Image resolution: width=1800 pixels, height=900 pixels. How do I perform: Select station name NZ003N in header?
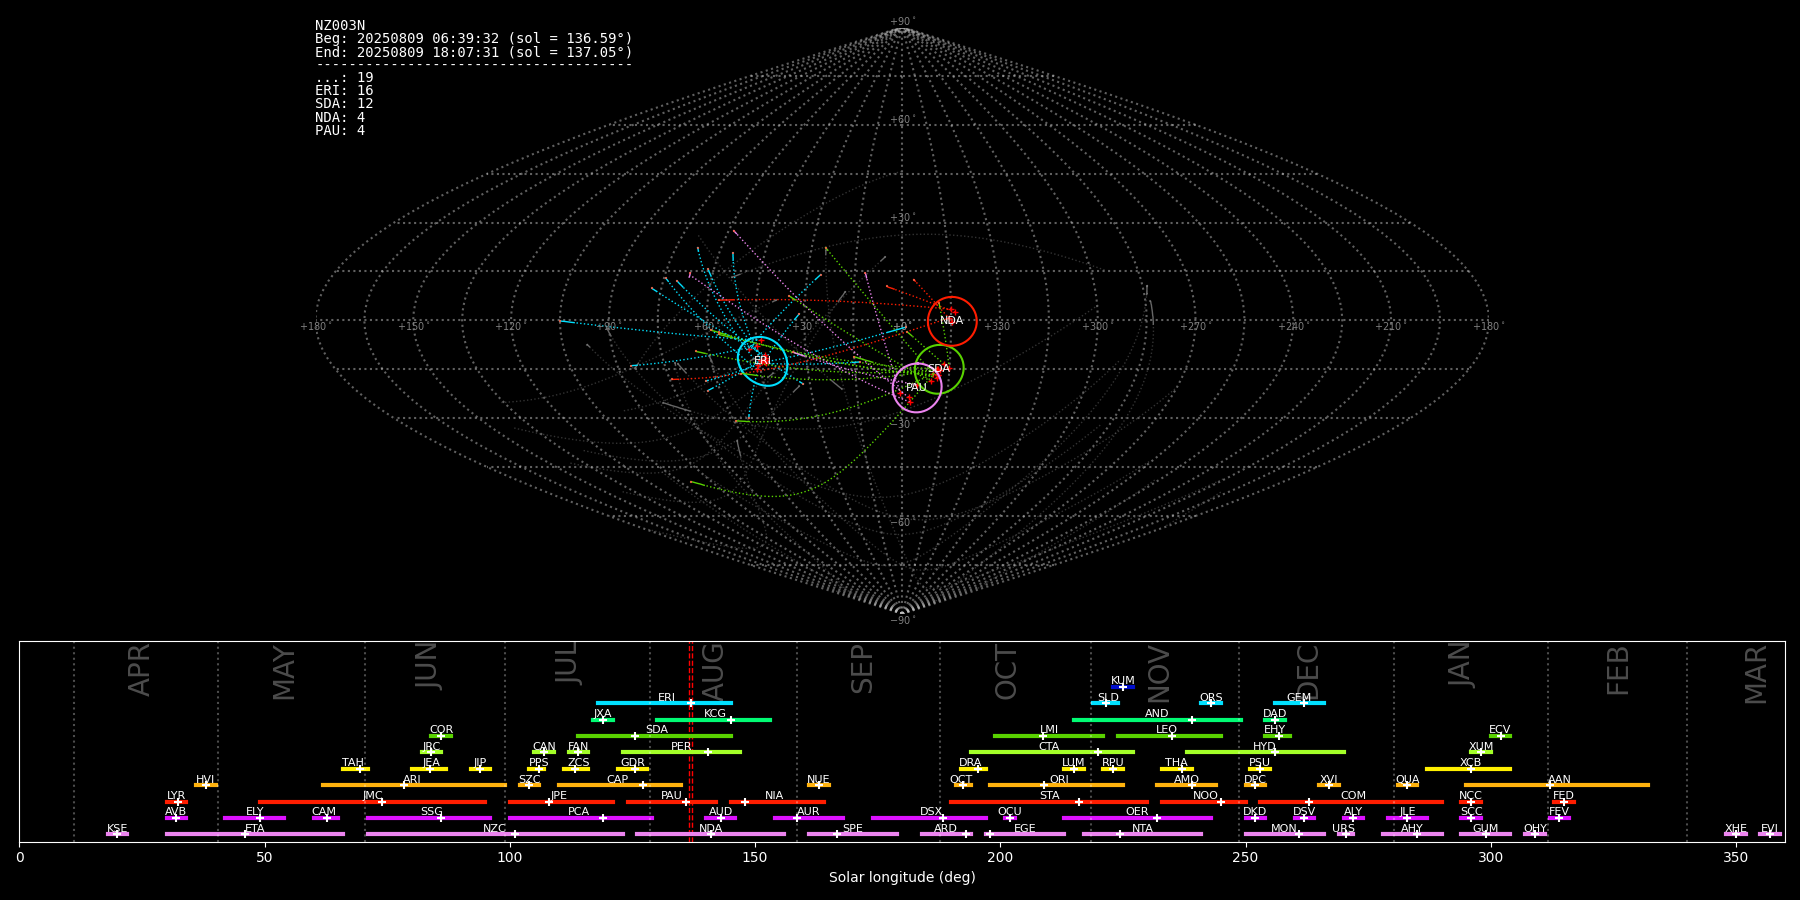click(340, 26)
